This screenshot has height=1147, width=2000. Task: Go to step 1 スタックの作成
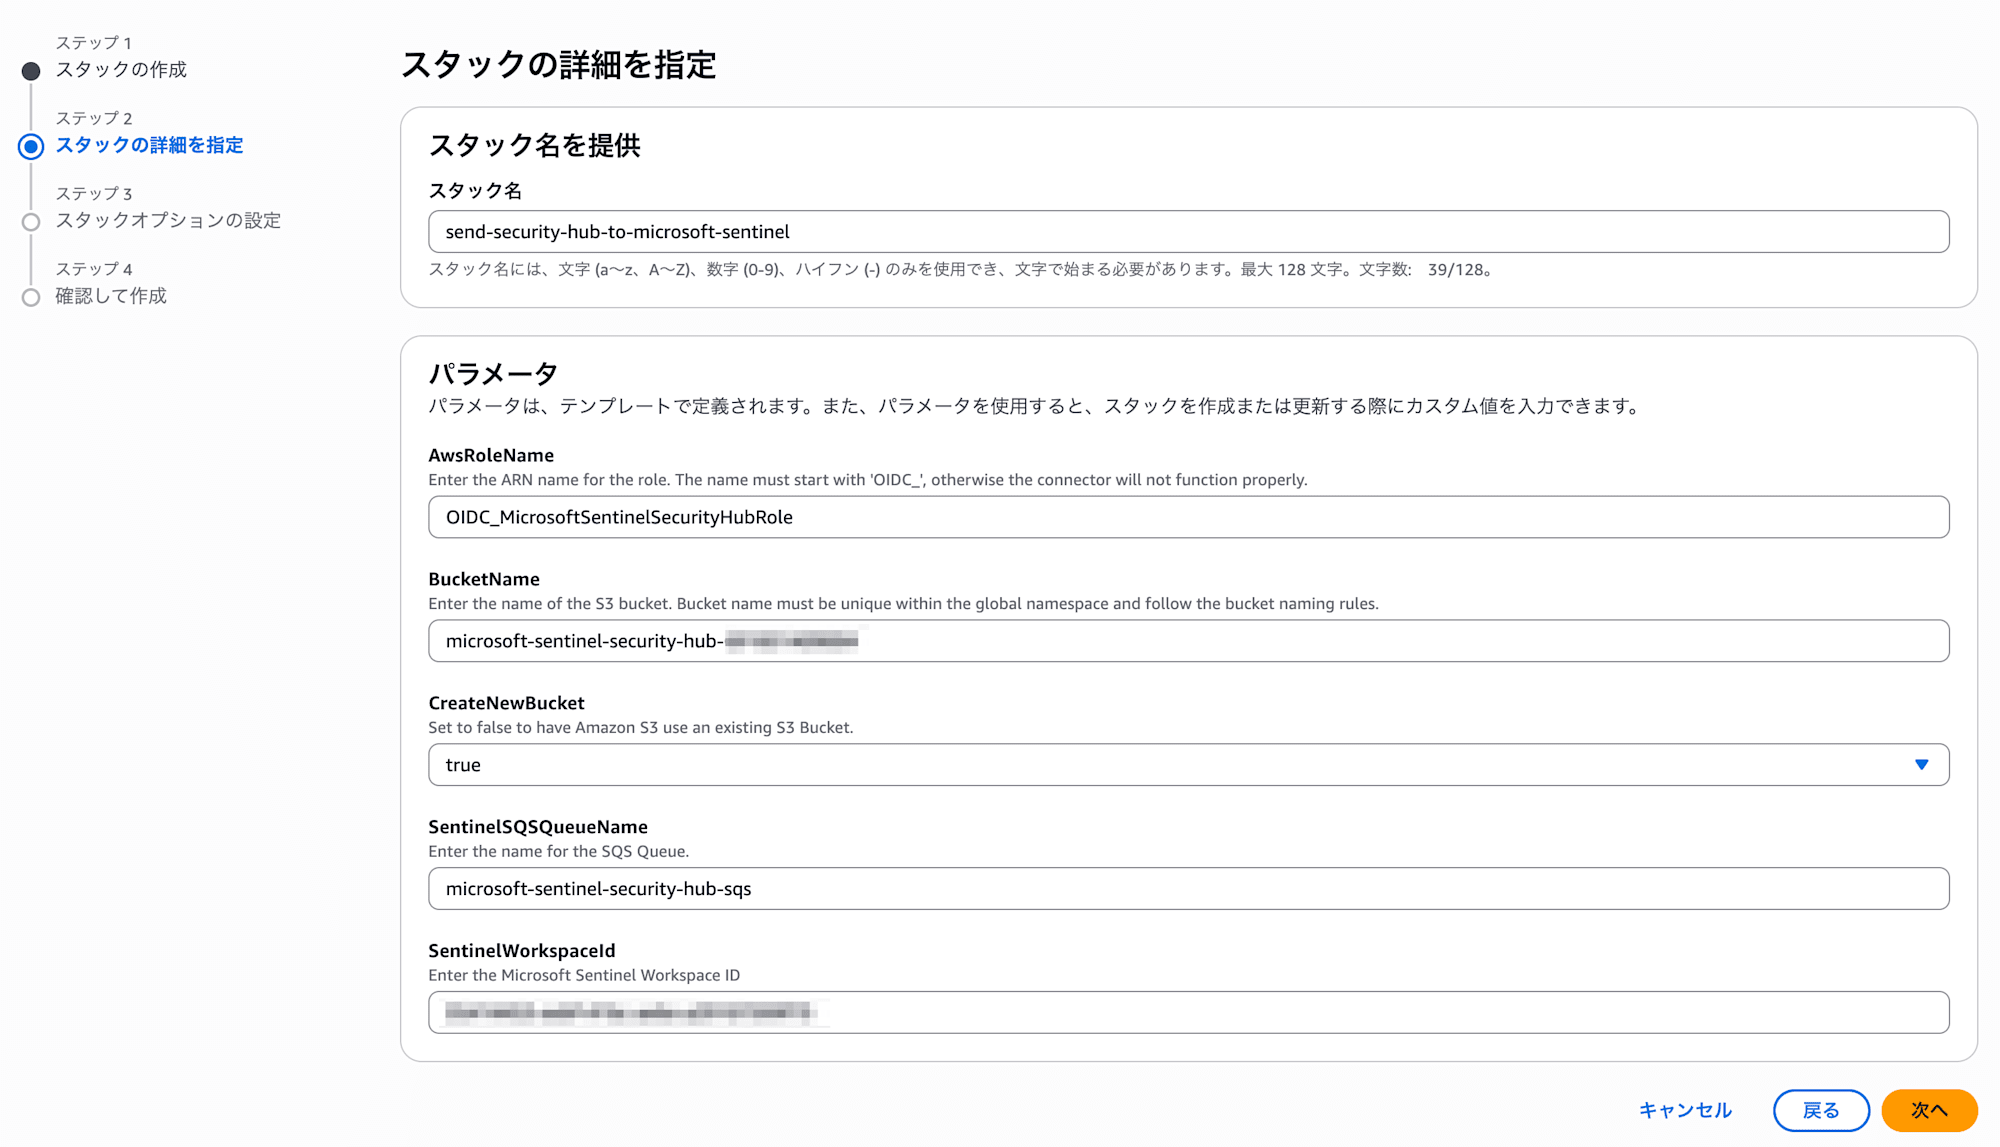[121, 70]
